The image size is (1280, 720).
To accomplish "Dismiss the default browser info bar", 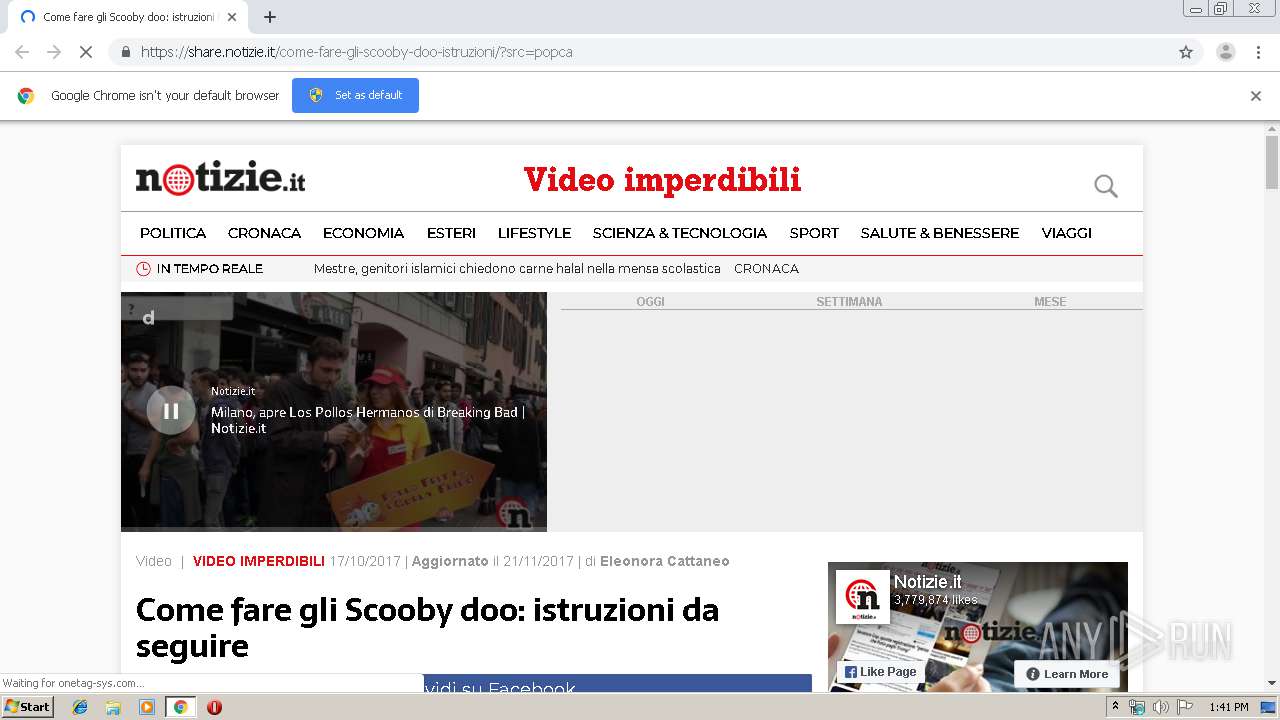I will 1256,96.
